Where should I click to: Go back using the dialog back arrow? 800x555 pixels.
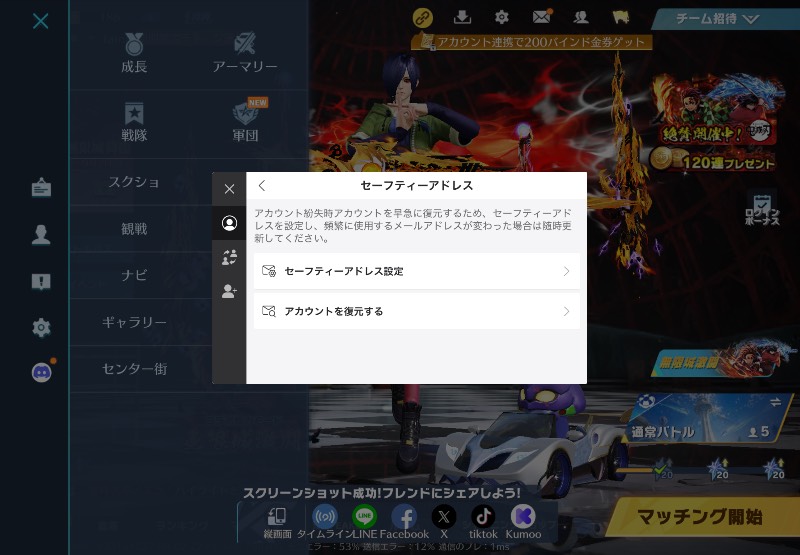coord(262,186)
